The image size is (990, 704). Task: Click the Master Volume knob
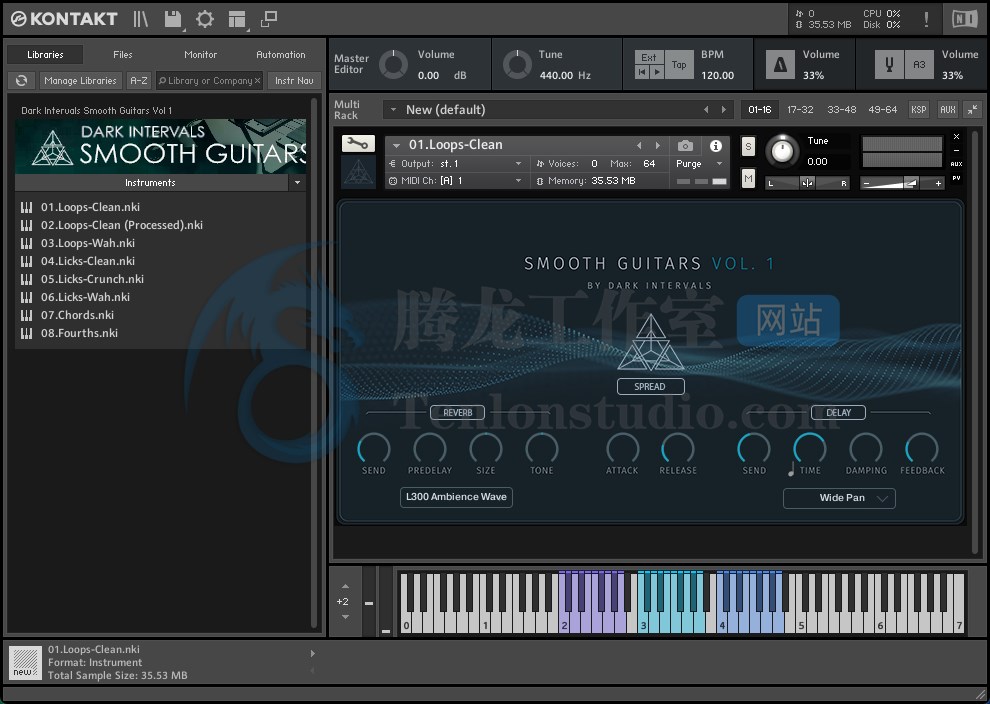[x=393, y=64]
